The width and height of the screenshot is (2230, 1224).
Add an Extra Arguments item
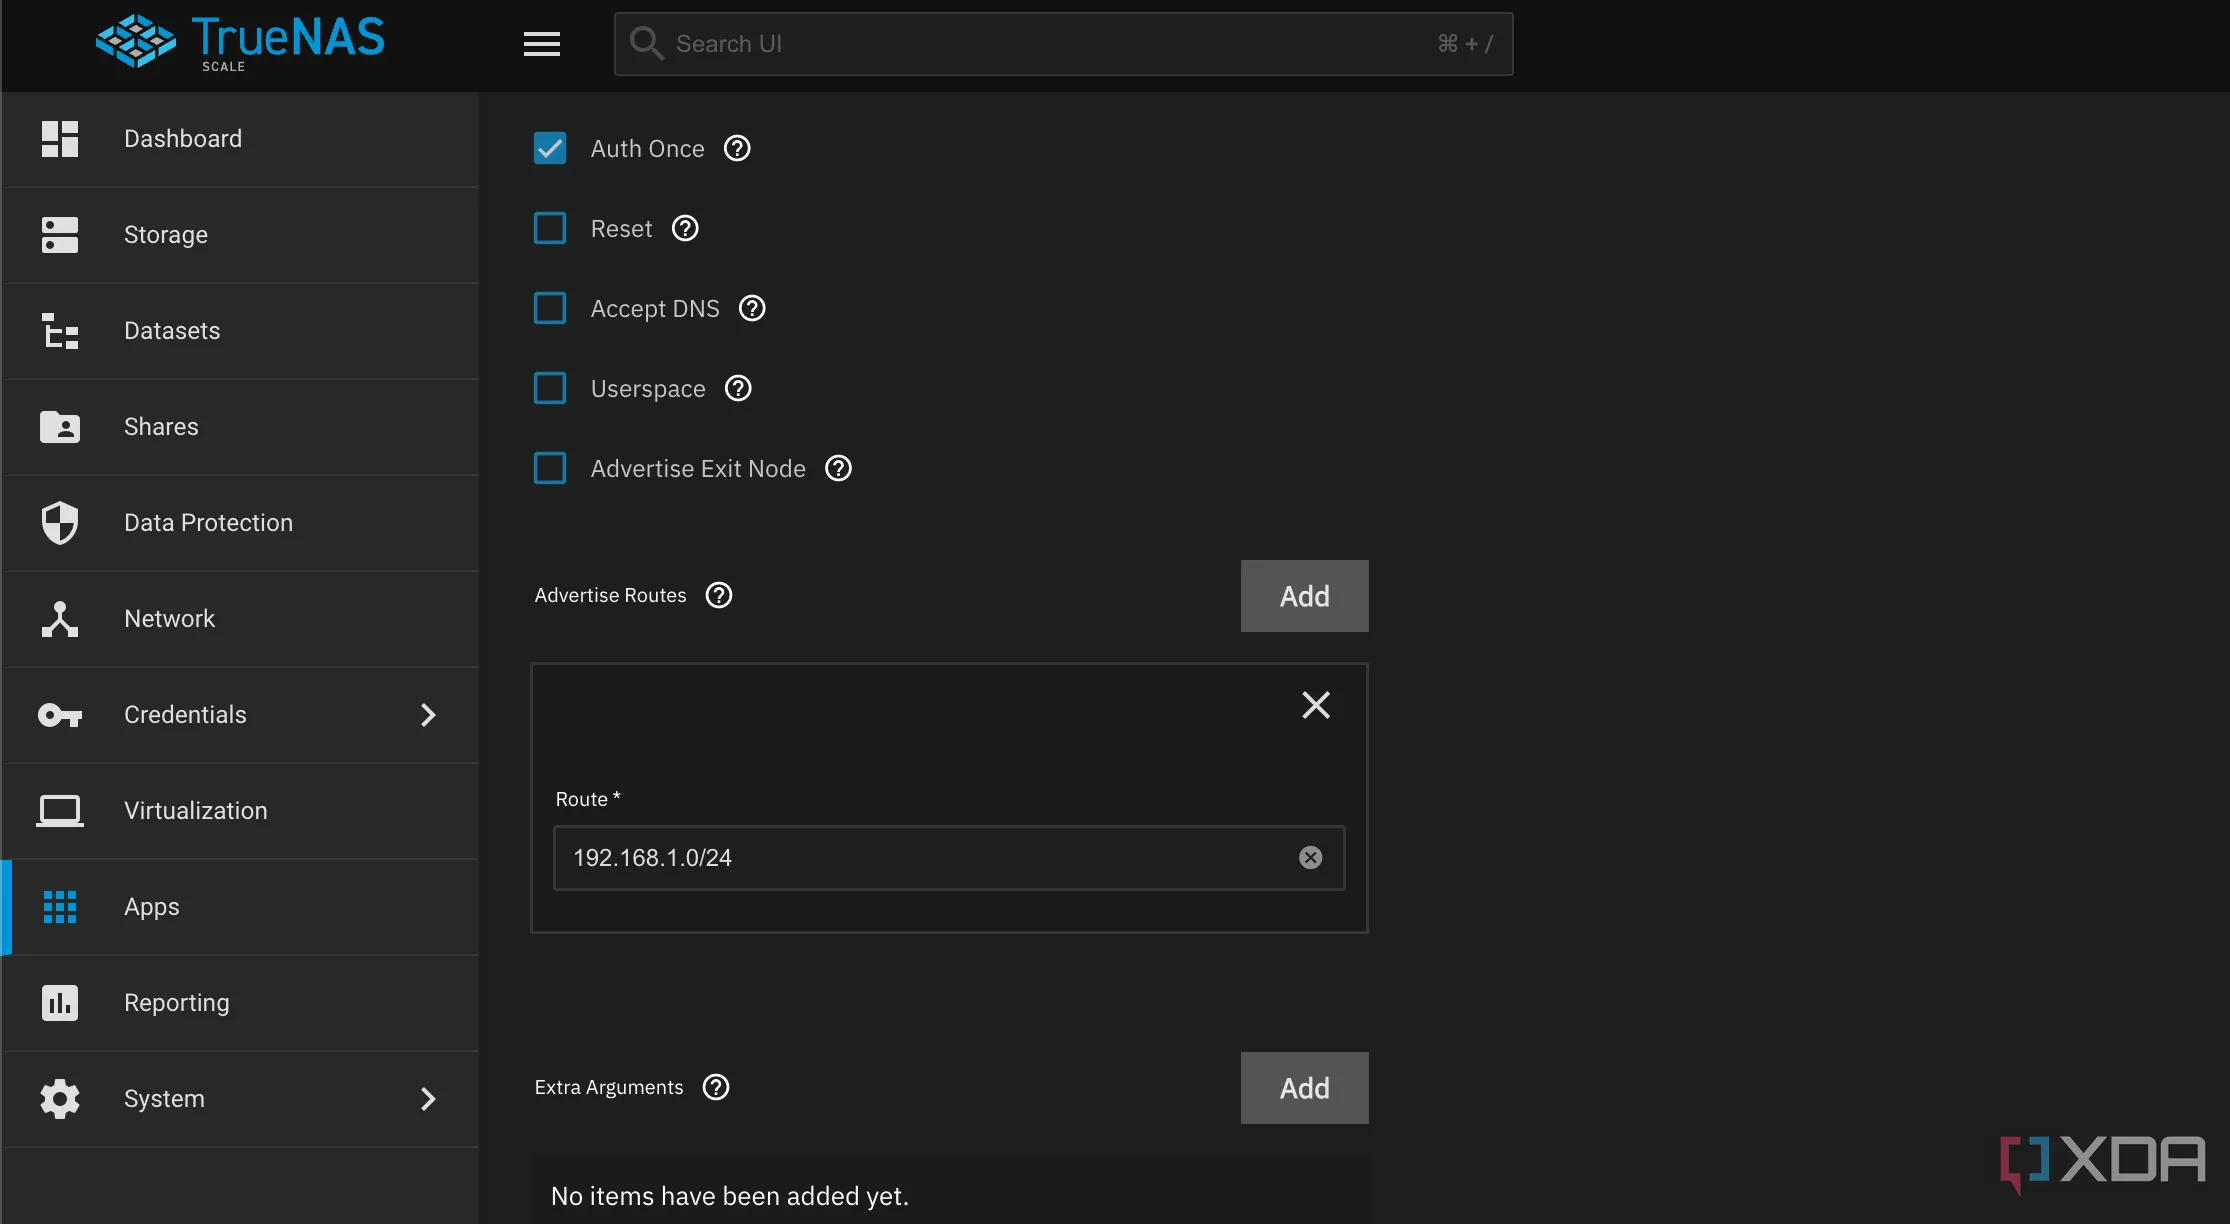pyautogui.click(x=1304, y=1088)
